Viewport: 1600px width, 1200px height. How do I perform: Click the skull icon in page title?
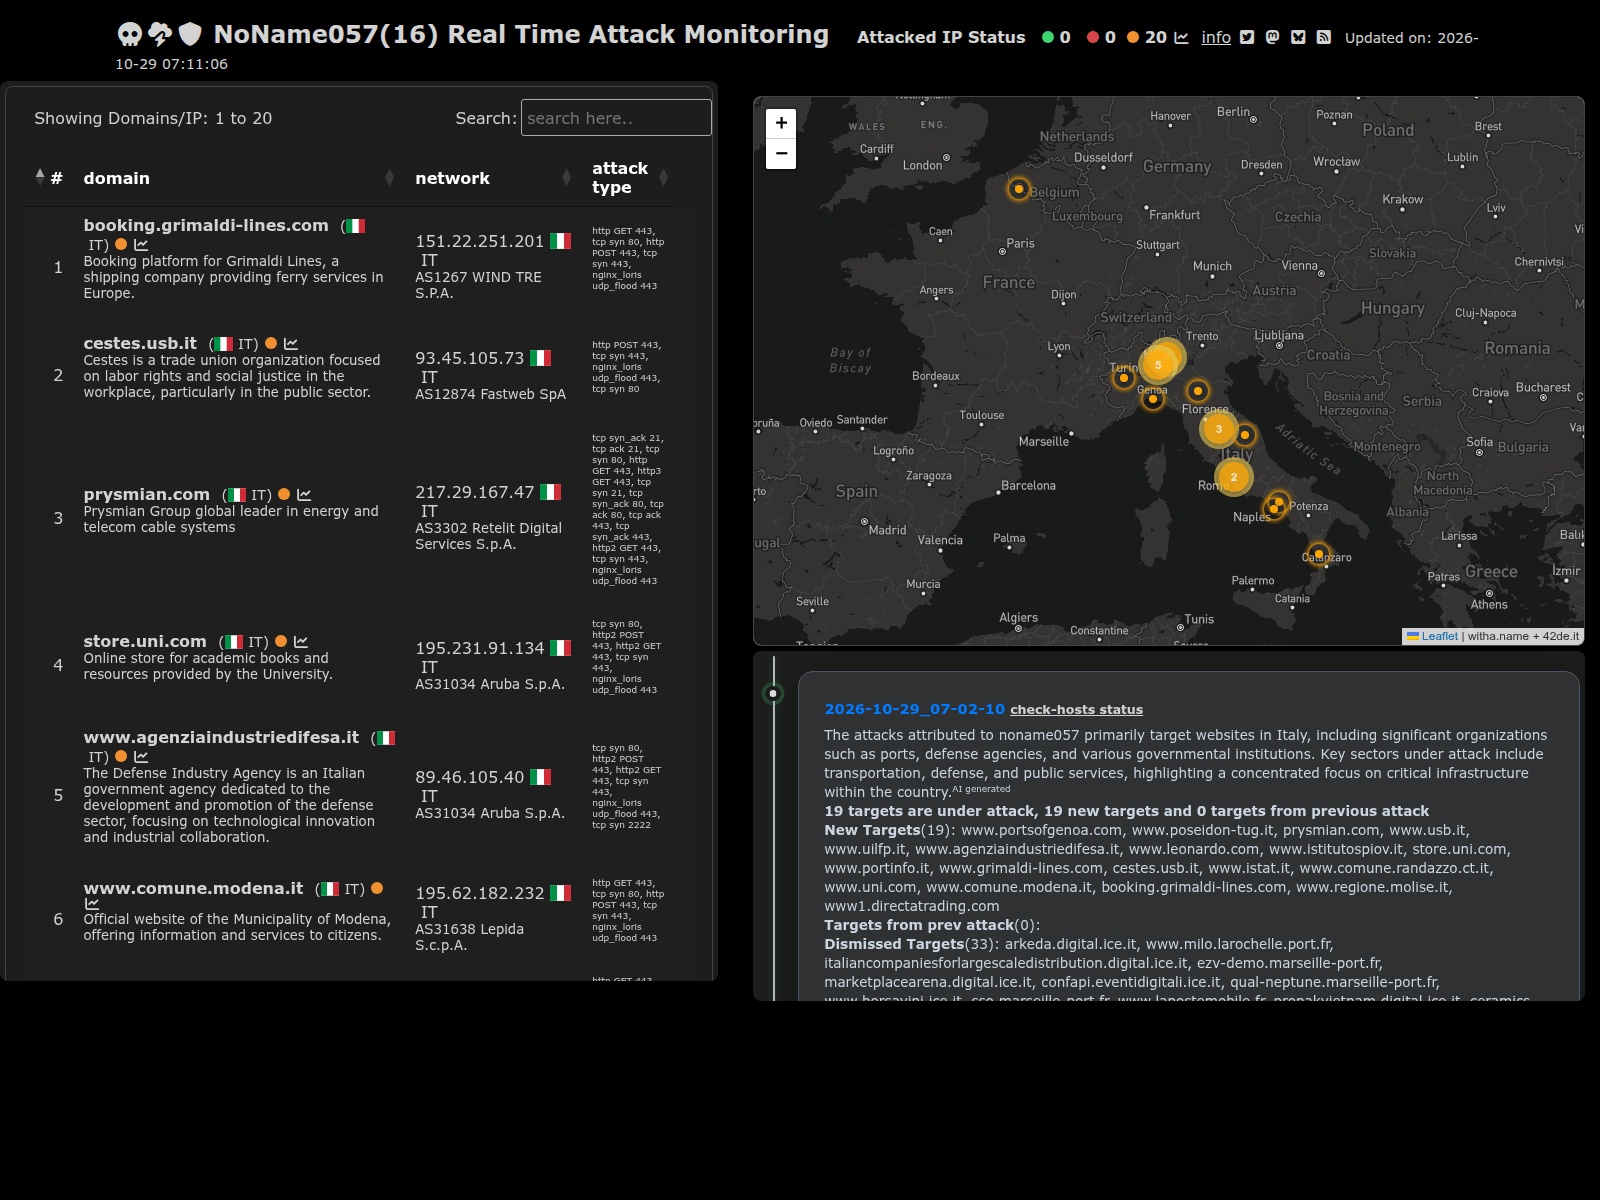tap(130, 35)
